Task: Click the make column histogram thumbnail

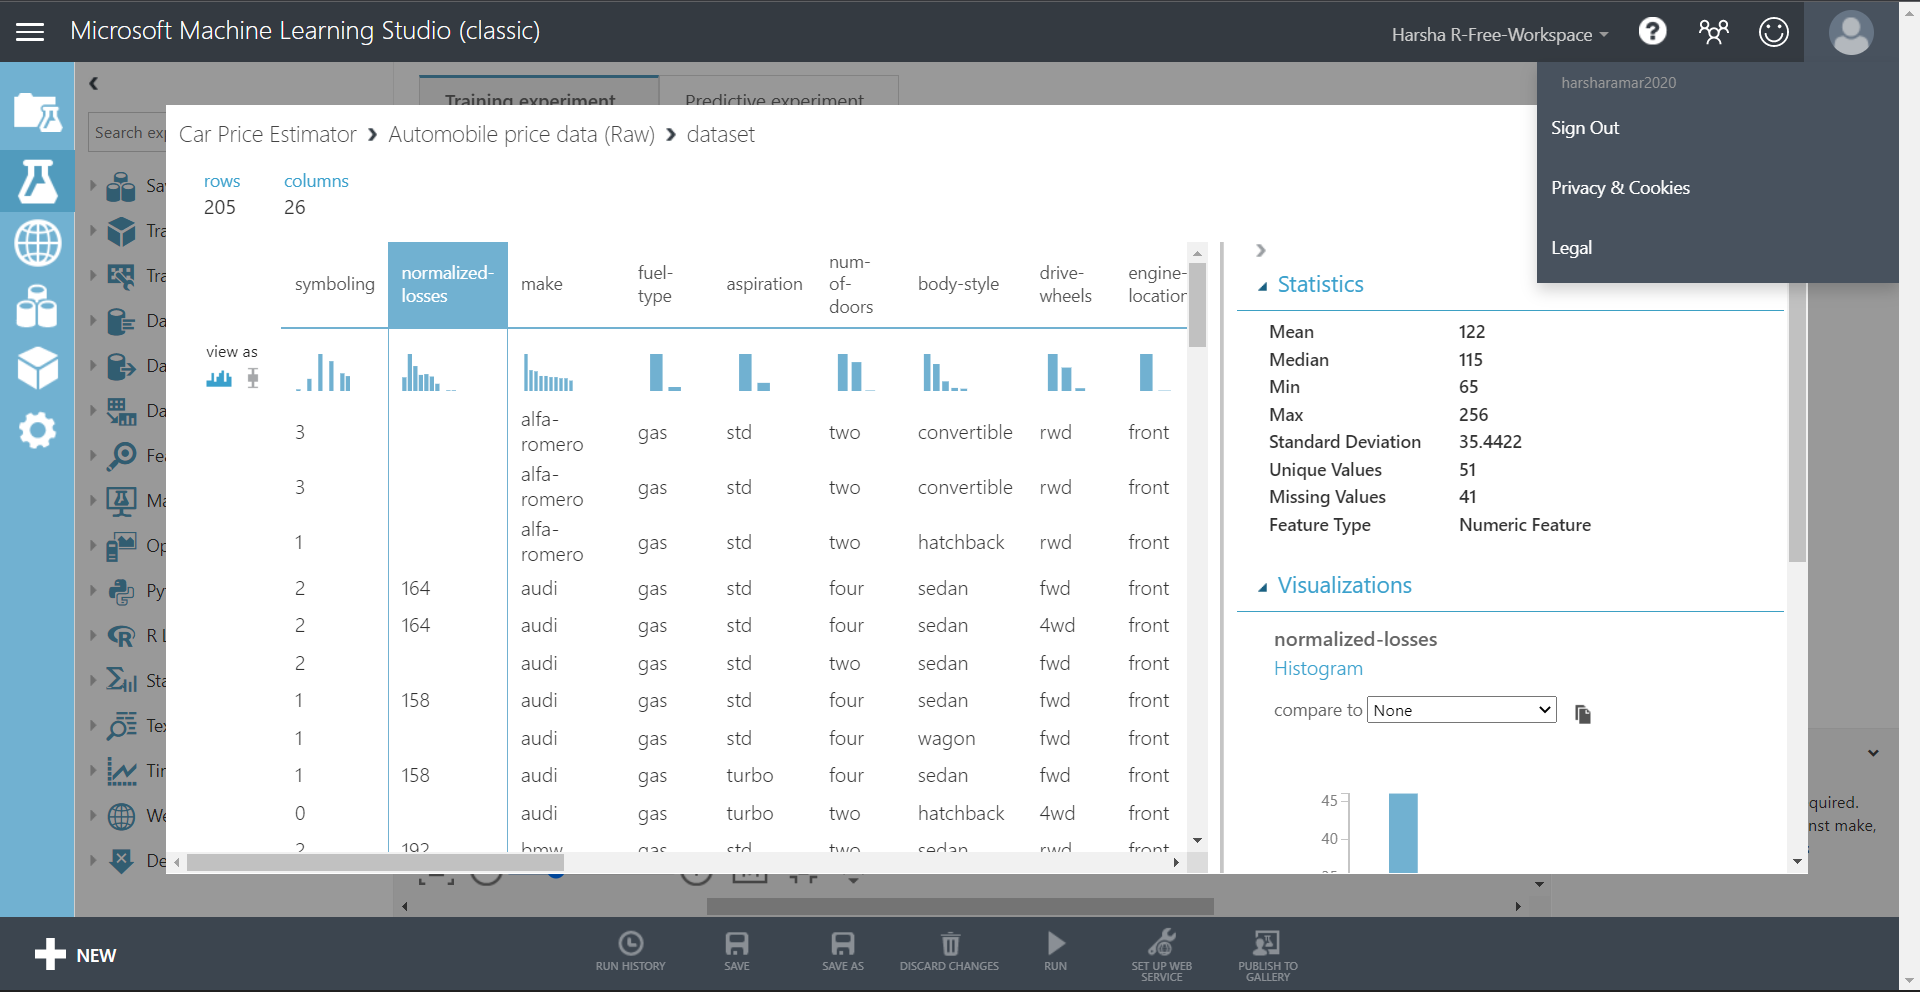Action: [x=548, y=372]
